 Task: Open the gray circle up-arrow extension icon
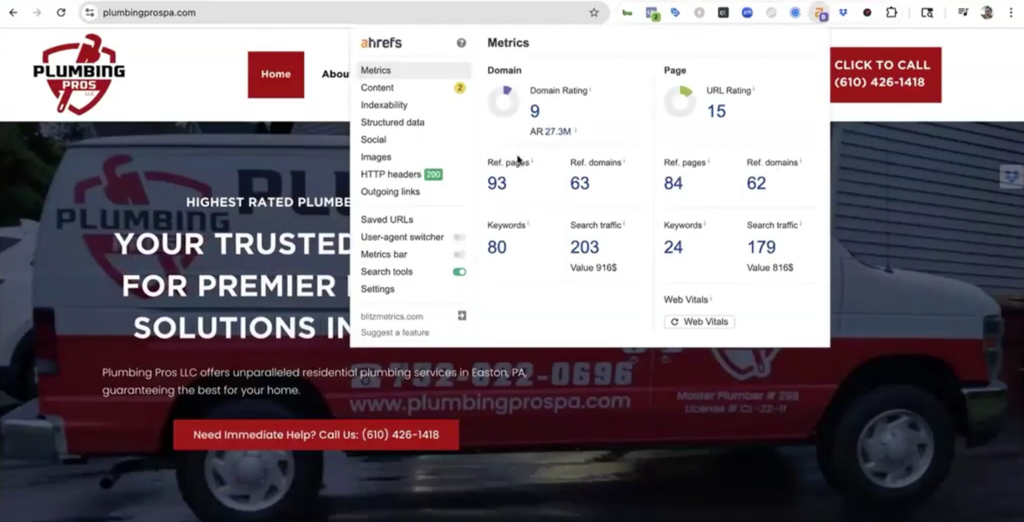tap(699, 12)
